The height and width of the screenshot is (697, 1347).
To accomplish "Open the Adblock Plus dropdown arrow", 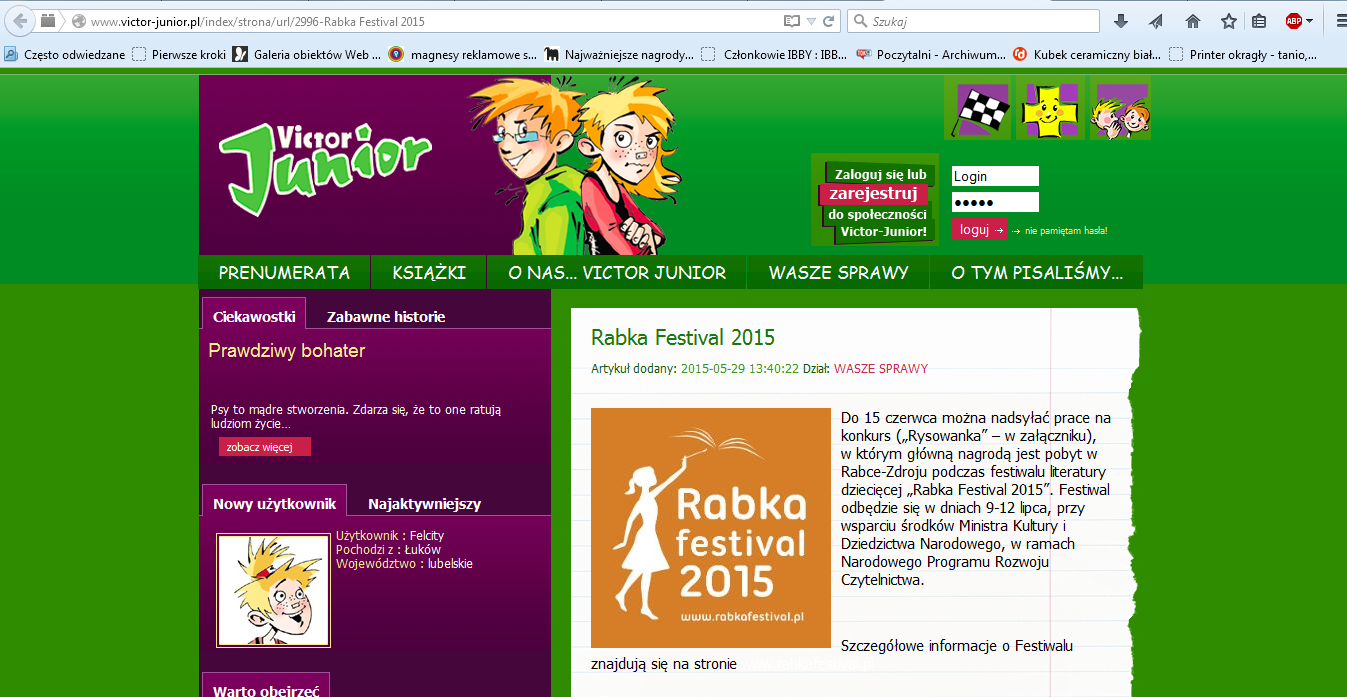I will tap(1309, 21).
